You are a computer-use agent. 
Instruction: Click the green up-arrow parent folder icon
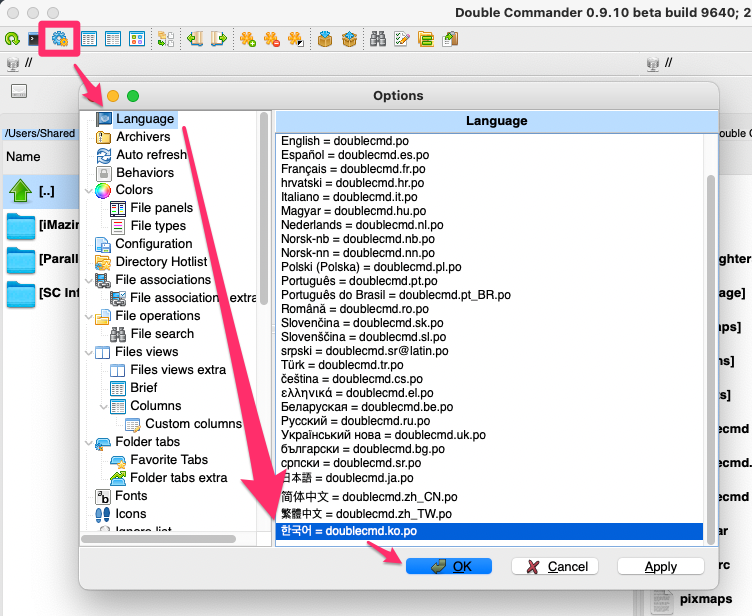21,191
